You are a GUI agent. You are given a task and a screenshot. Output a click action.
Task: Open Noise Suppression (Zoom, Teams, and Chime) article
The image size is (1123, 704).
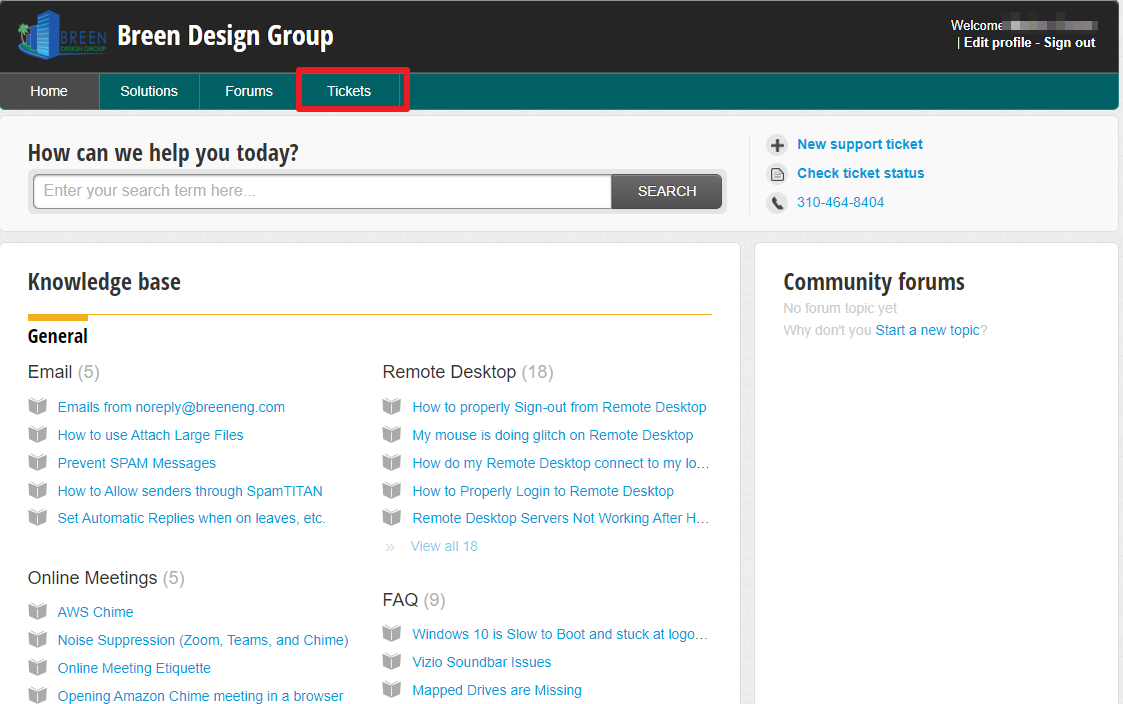(203, 640)
